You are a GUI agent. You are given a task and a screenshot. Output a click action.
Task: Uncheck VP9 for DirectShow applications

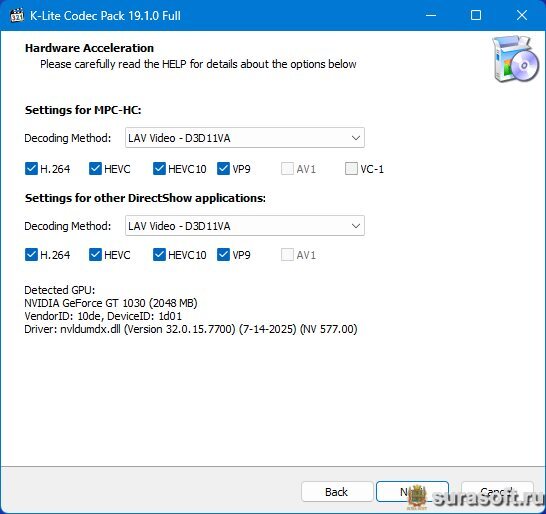pos(223,255)
